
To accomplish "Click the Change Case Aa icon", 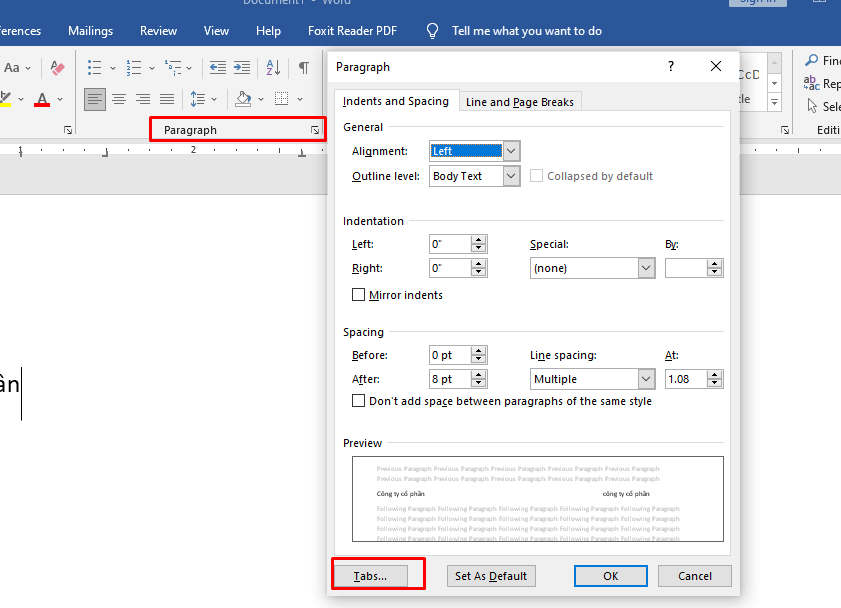I will [x=12, y=68].
